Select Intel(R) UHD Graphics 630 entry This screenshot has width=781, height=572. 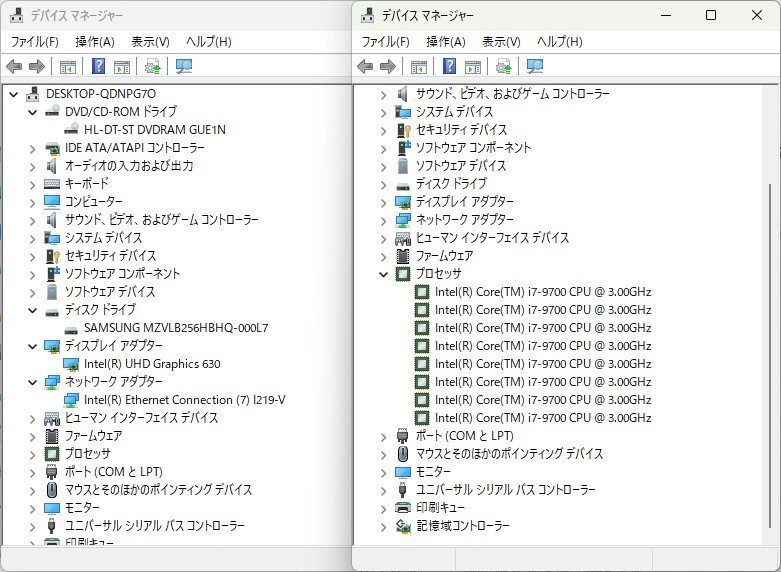(152, 364)
